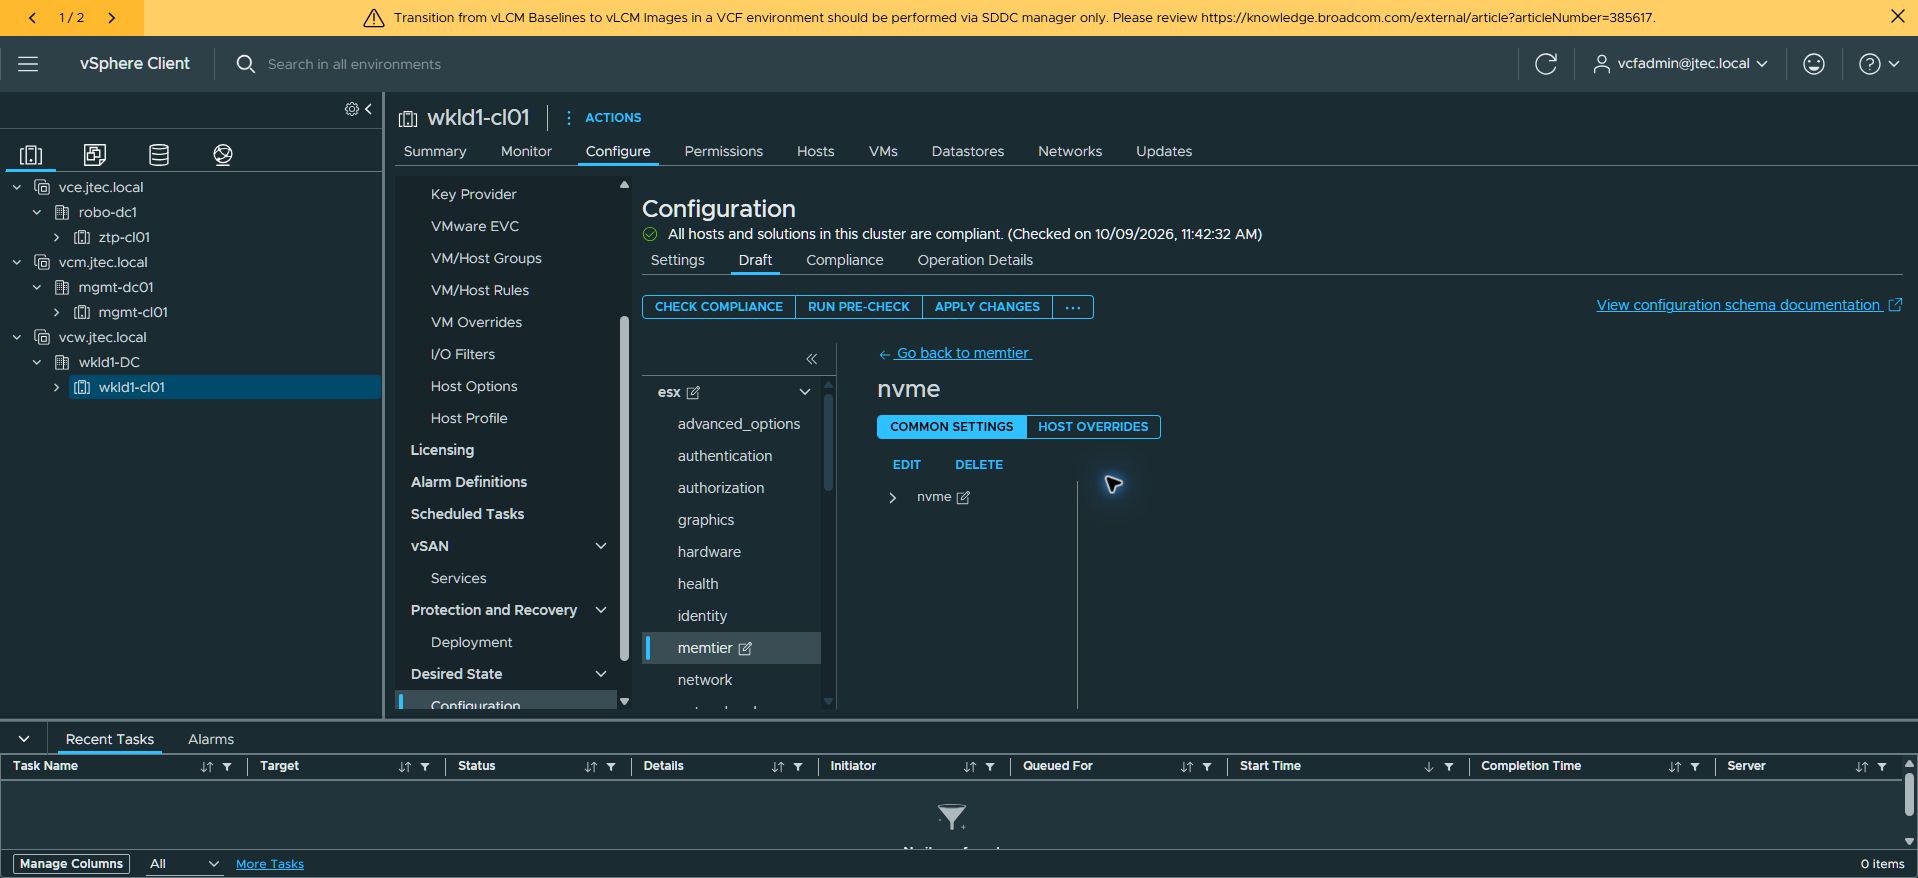Open the Compliance sub-tab
The image size is (1918, 878).
(845, 260)
